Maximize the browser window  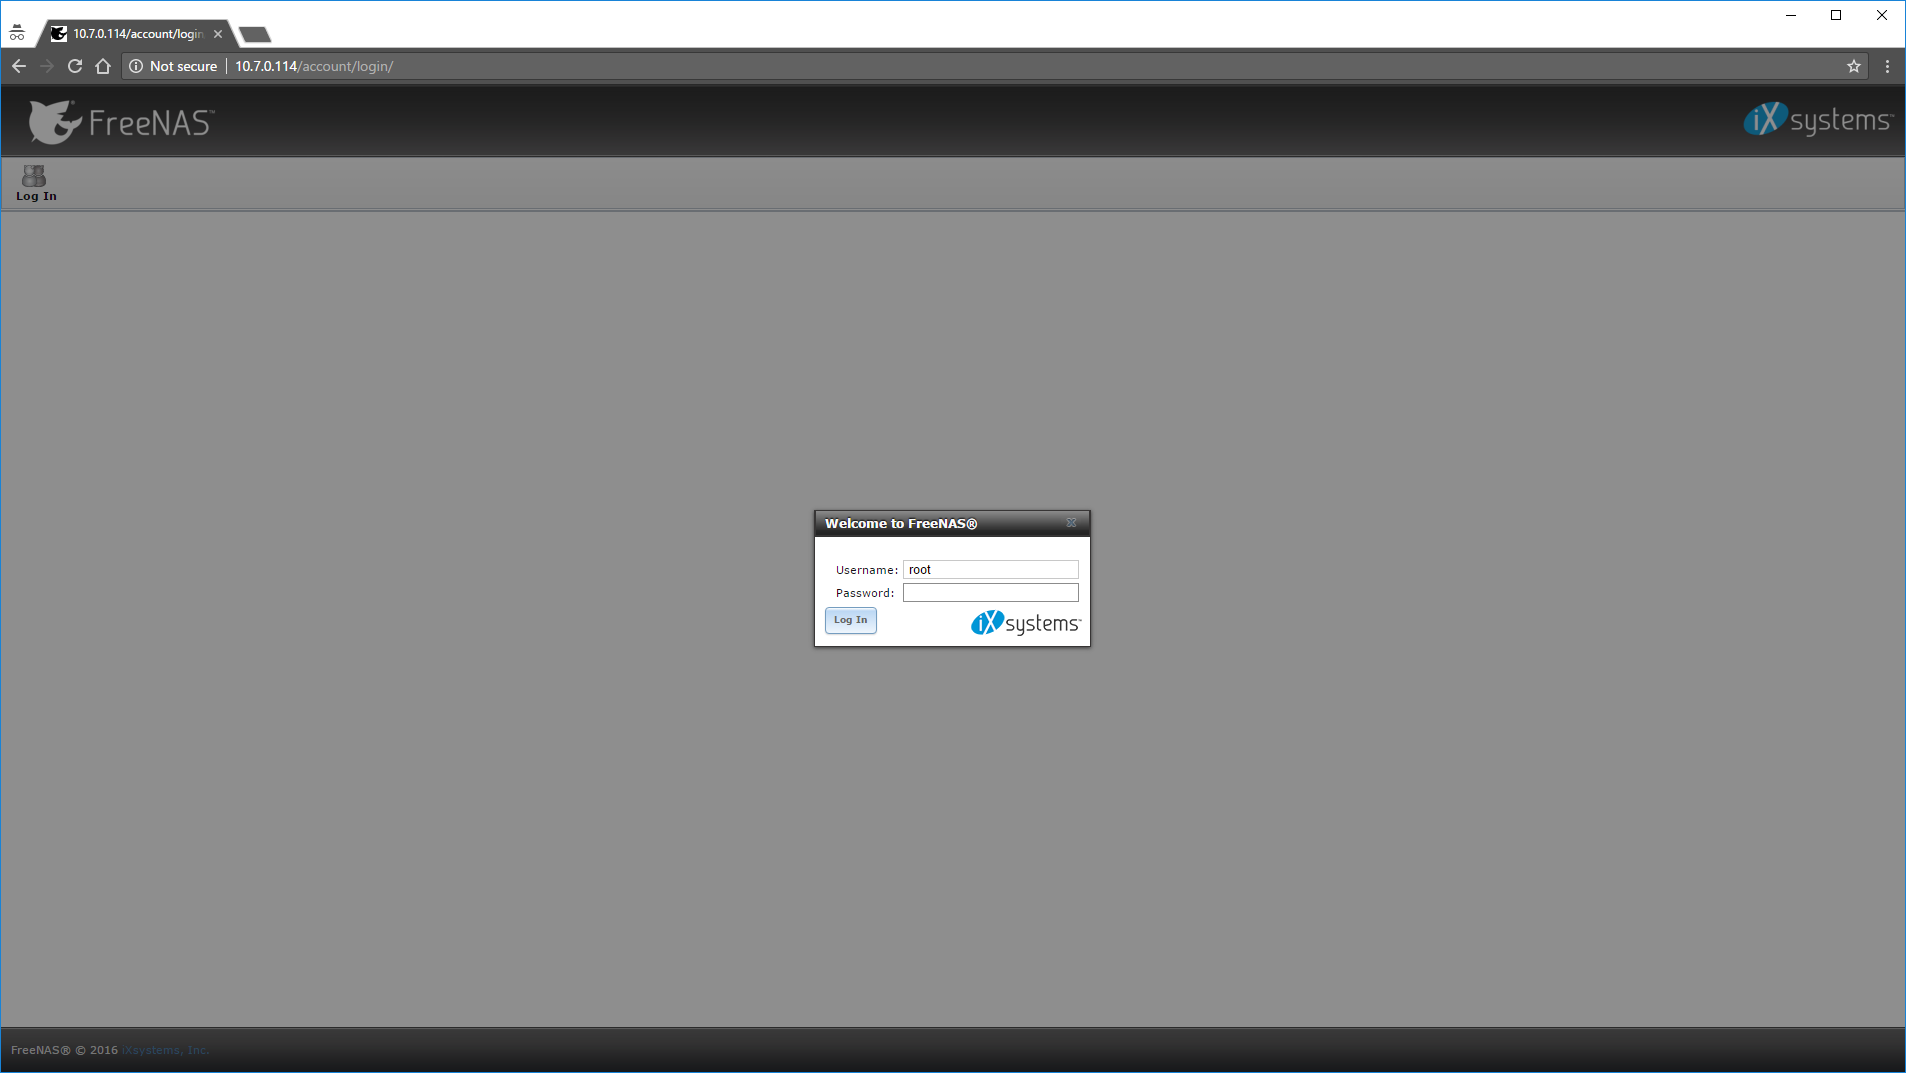1836,15
